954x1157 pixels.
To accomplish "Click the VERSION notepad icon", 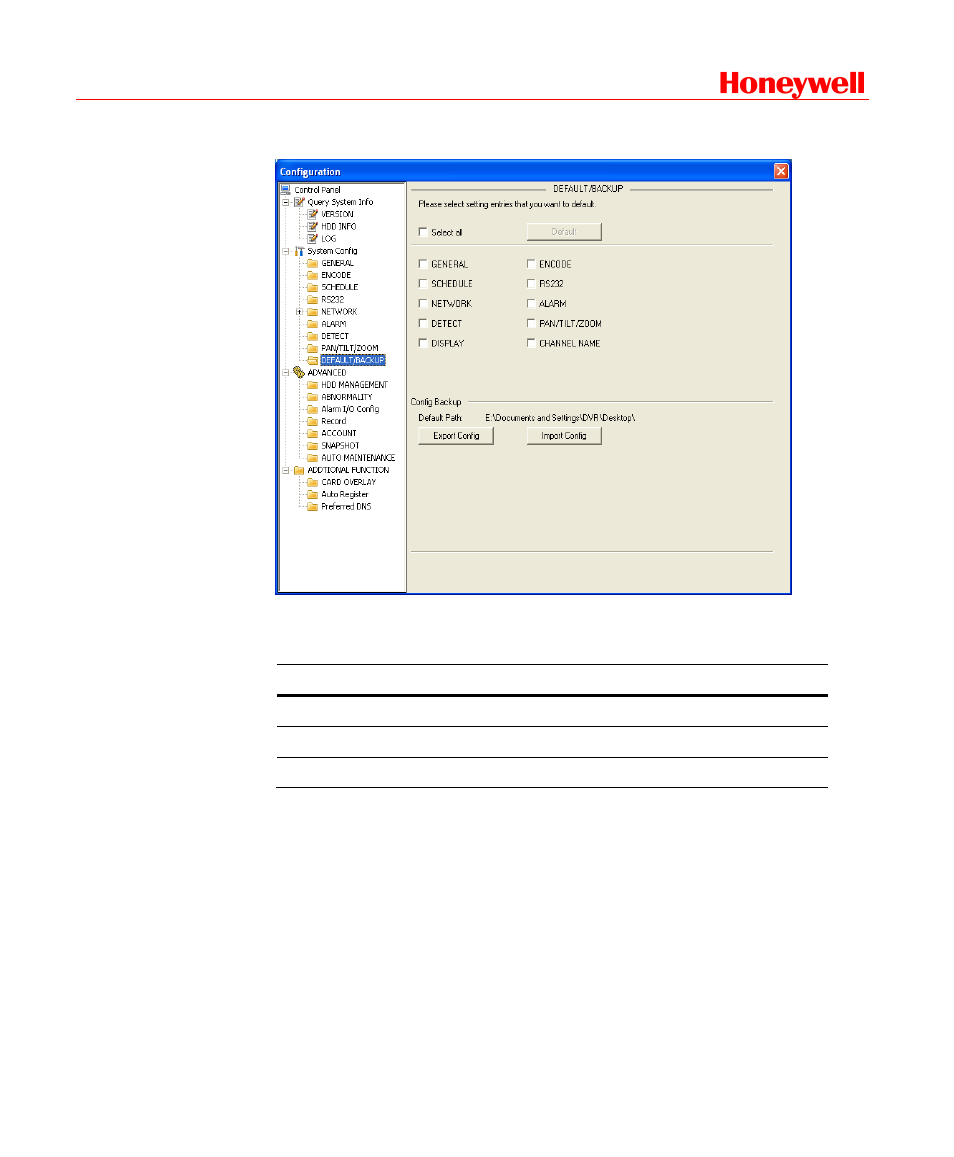I will pyautogui.click(x=313, y=214).
